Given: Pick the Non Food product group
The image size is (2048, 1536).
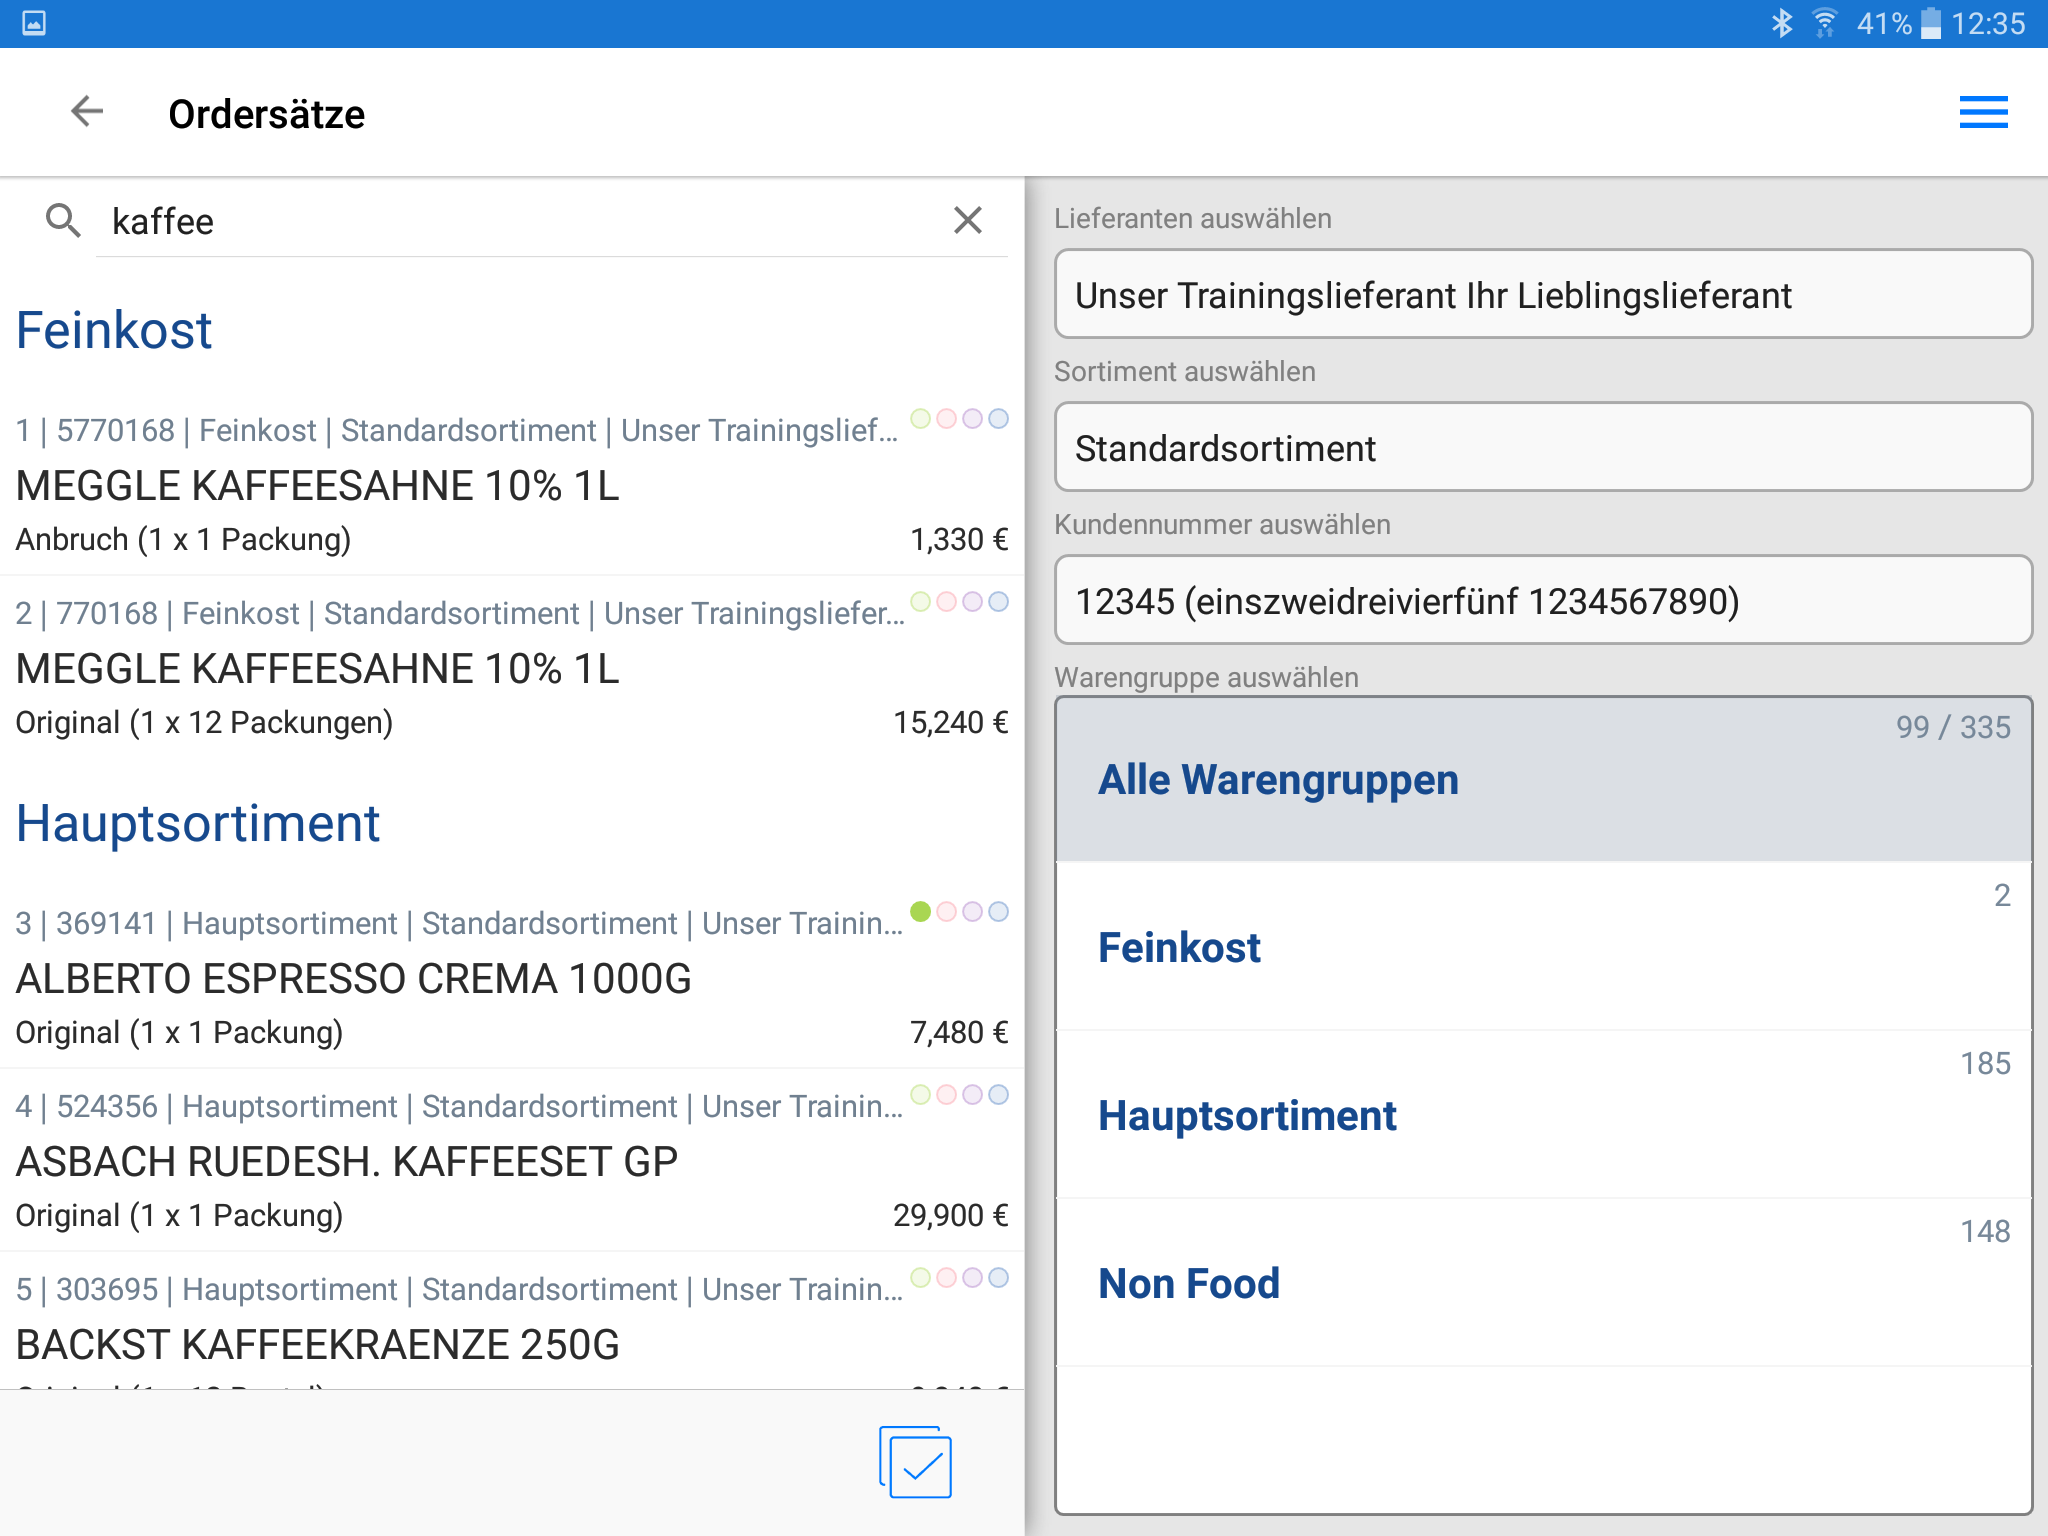Looking at the screenshot, I should (x=1542, y=1283).
